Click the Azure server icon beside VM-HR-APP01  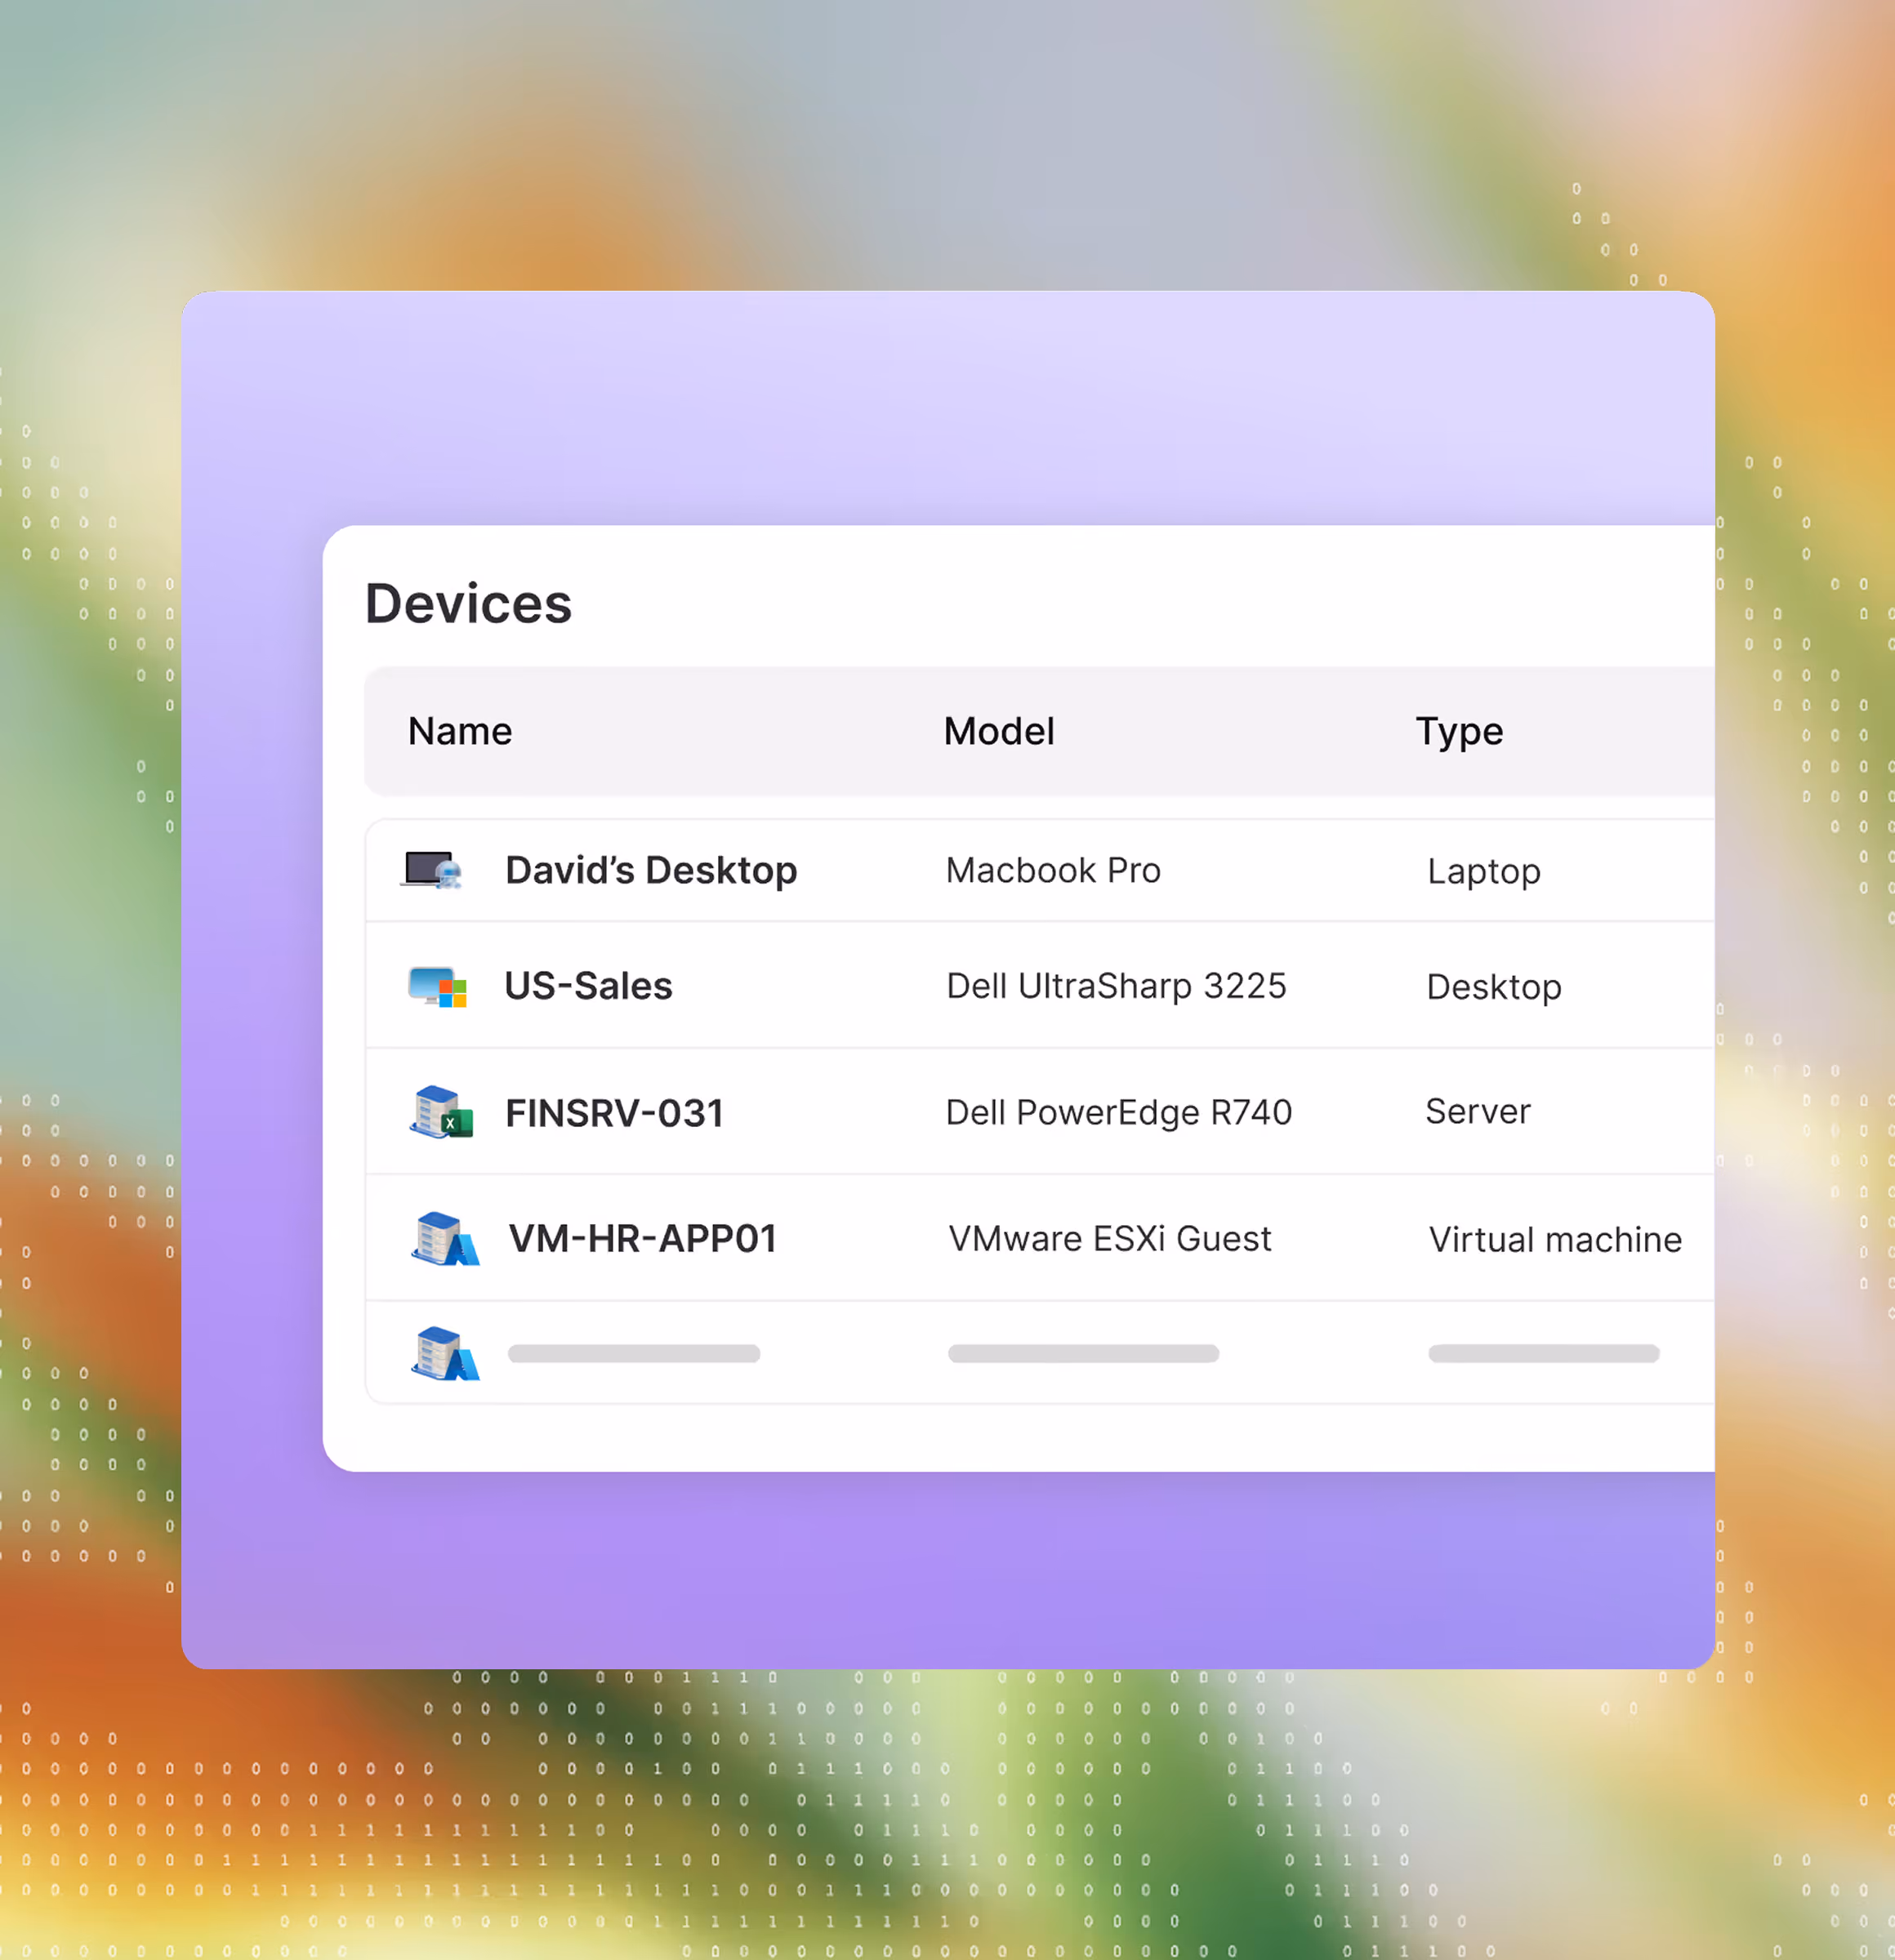click(x=445, y=1239)
